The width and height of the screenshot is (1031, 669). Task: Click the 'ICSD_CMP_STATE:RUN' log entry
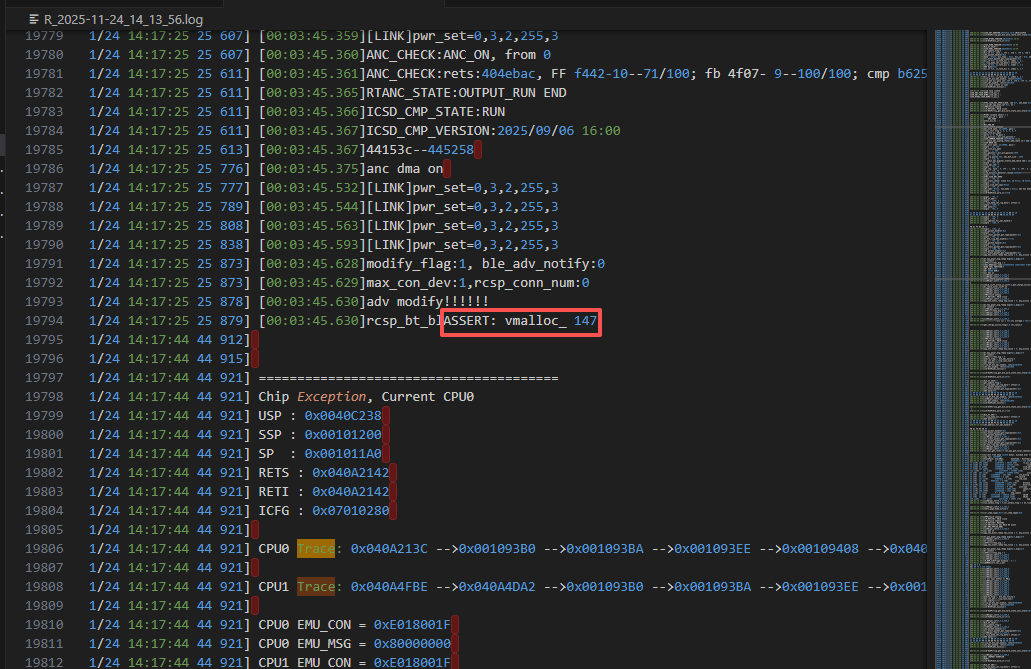435,112
